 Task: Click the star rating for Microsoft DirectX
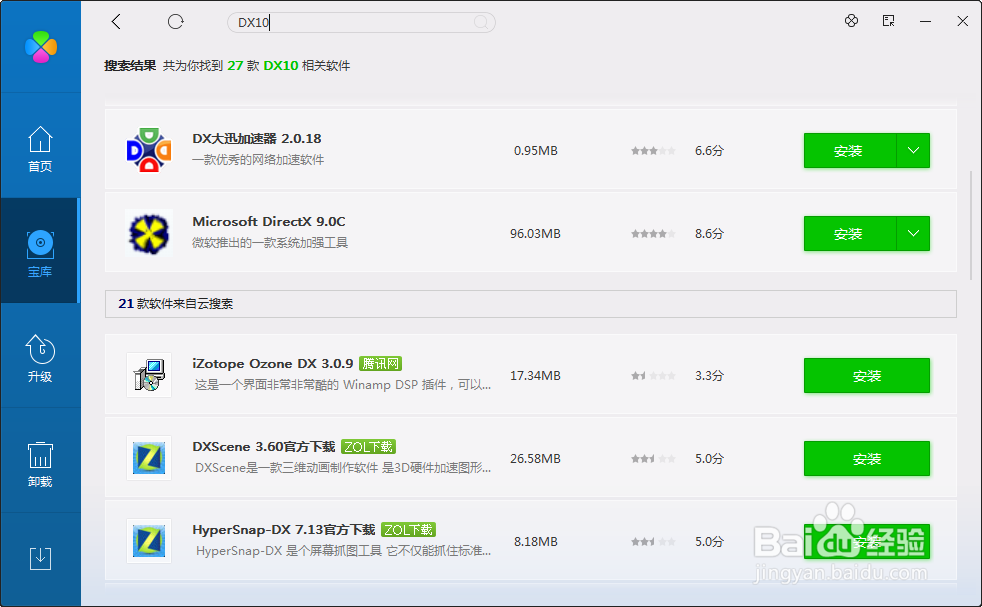click(653, 234)
